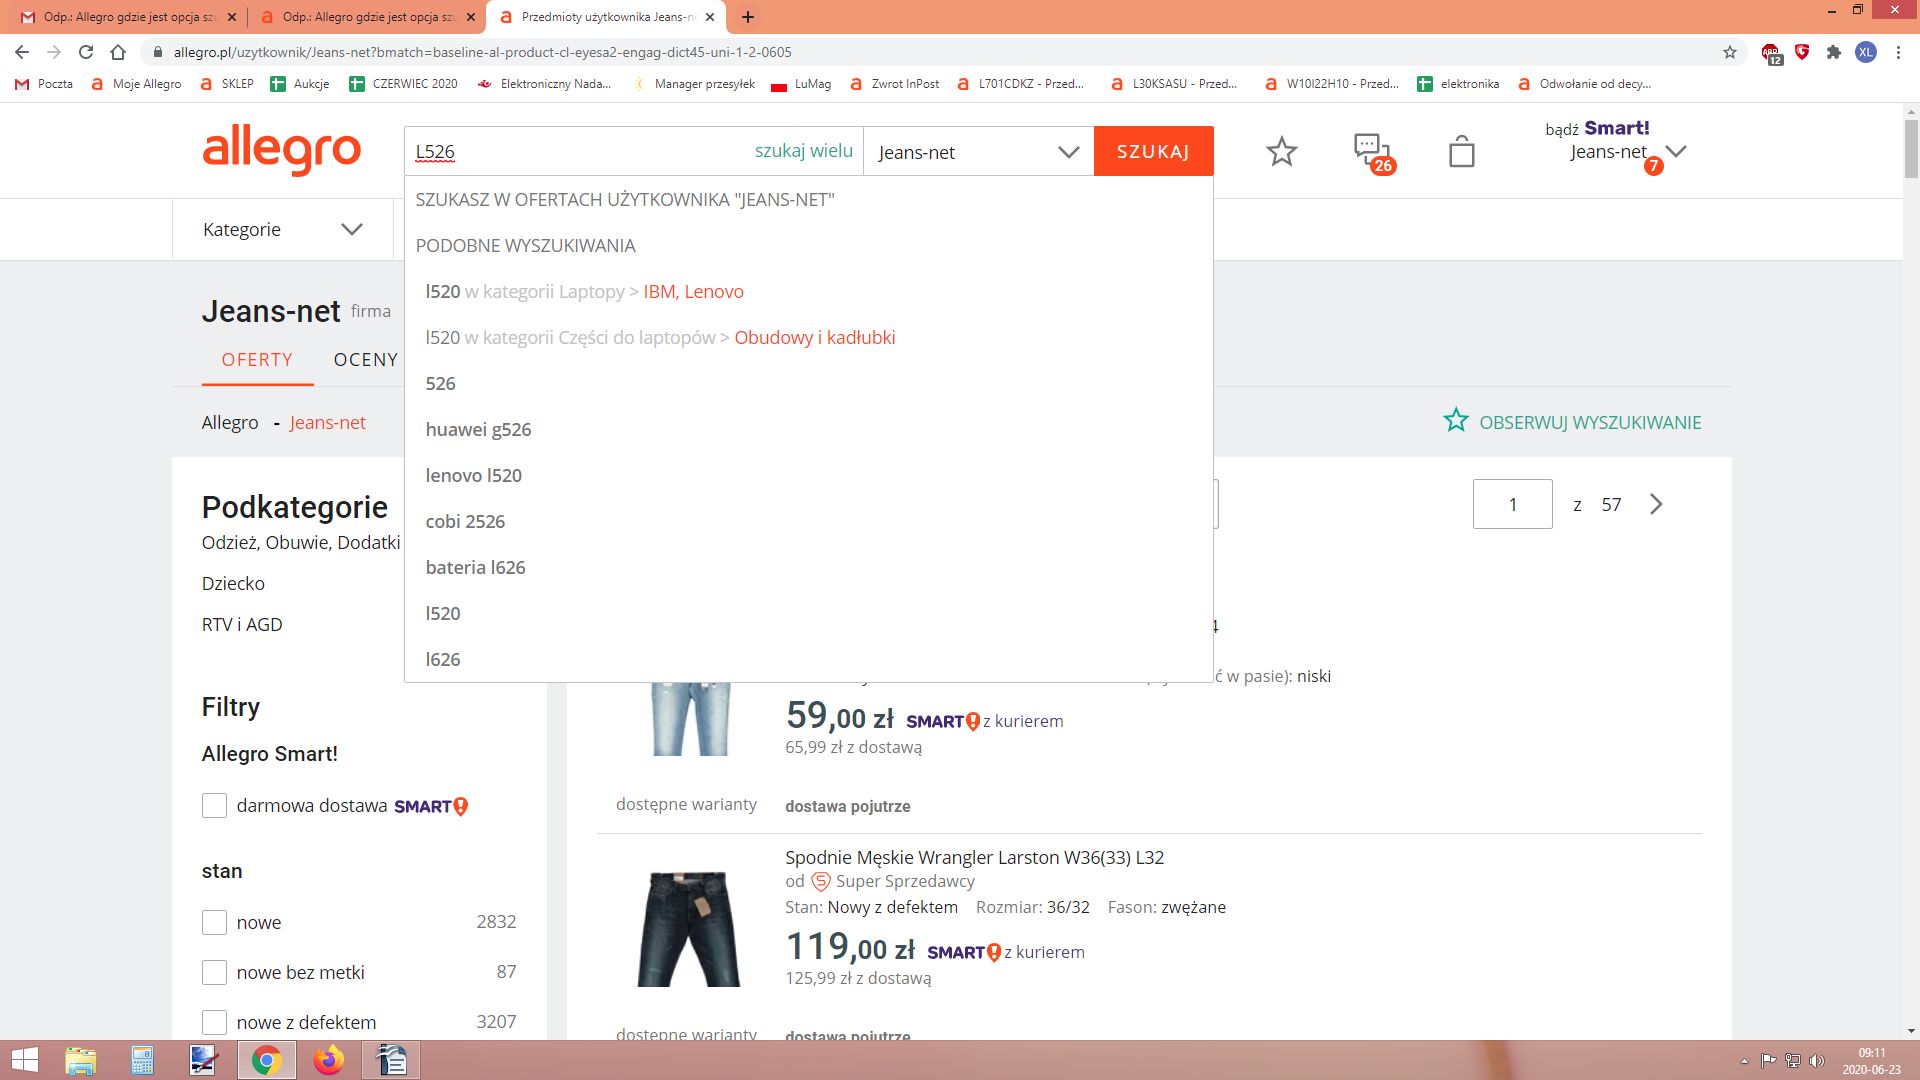Go to next results page arrow
1920x1080 pixels.
pyautogui.click(x=1656, y=504)
